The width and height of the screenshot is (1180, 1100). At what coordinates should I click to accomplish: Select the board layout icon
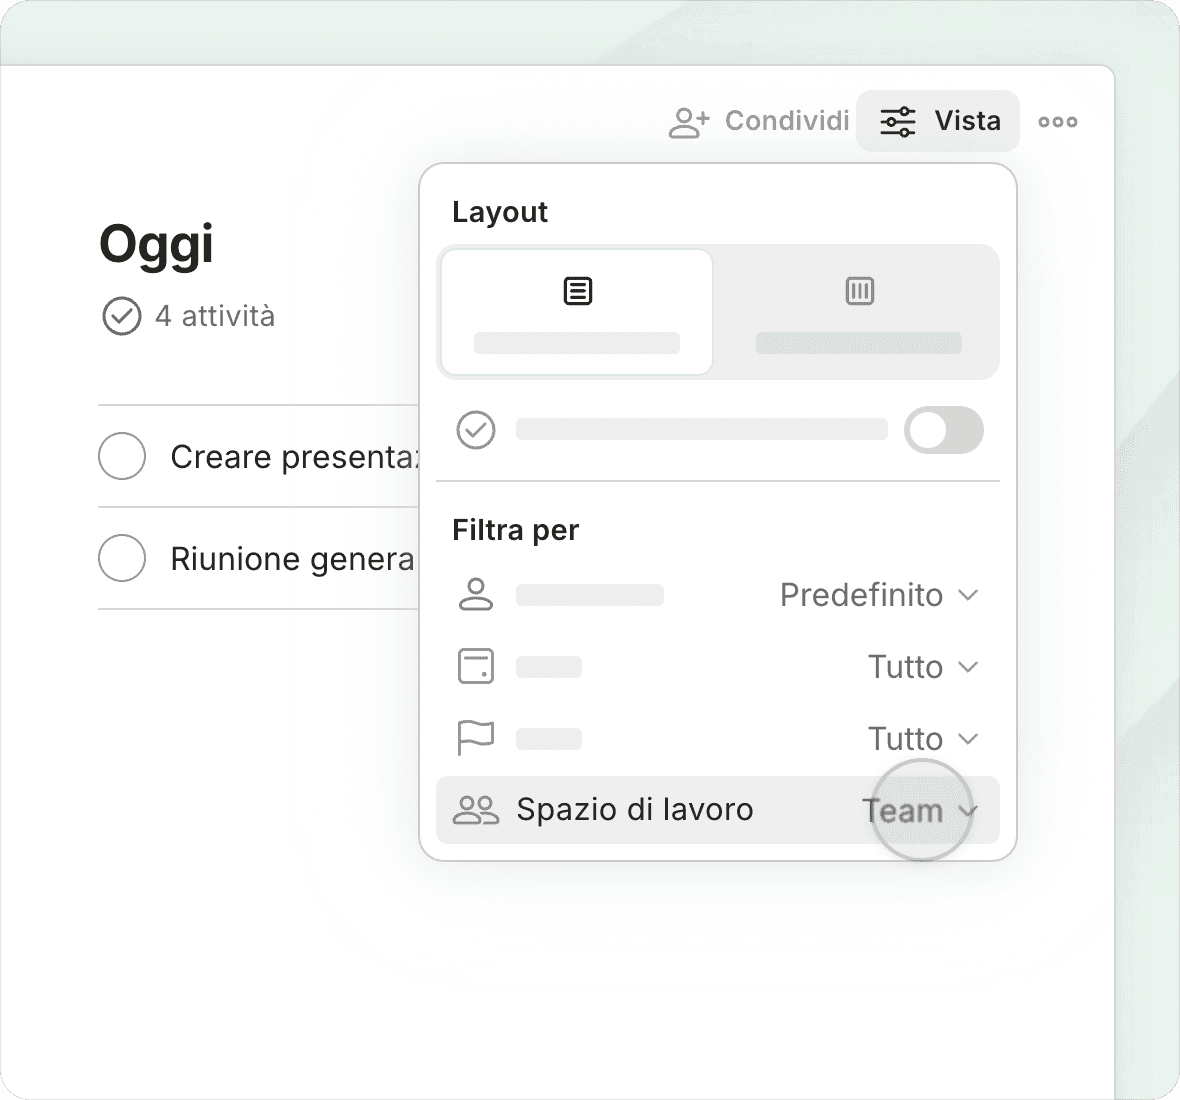(x=859, y=291)
